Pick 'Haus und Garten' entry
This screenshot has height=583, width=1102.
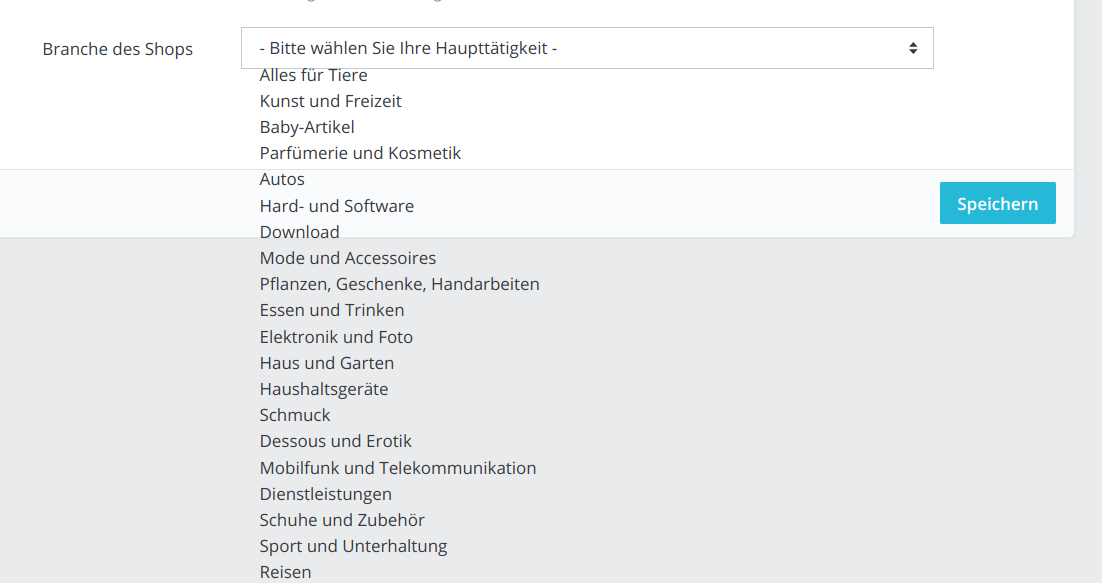tap(326, 363)
